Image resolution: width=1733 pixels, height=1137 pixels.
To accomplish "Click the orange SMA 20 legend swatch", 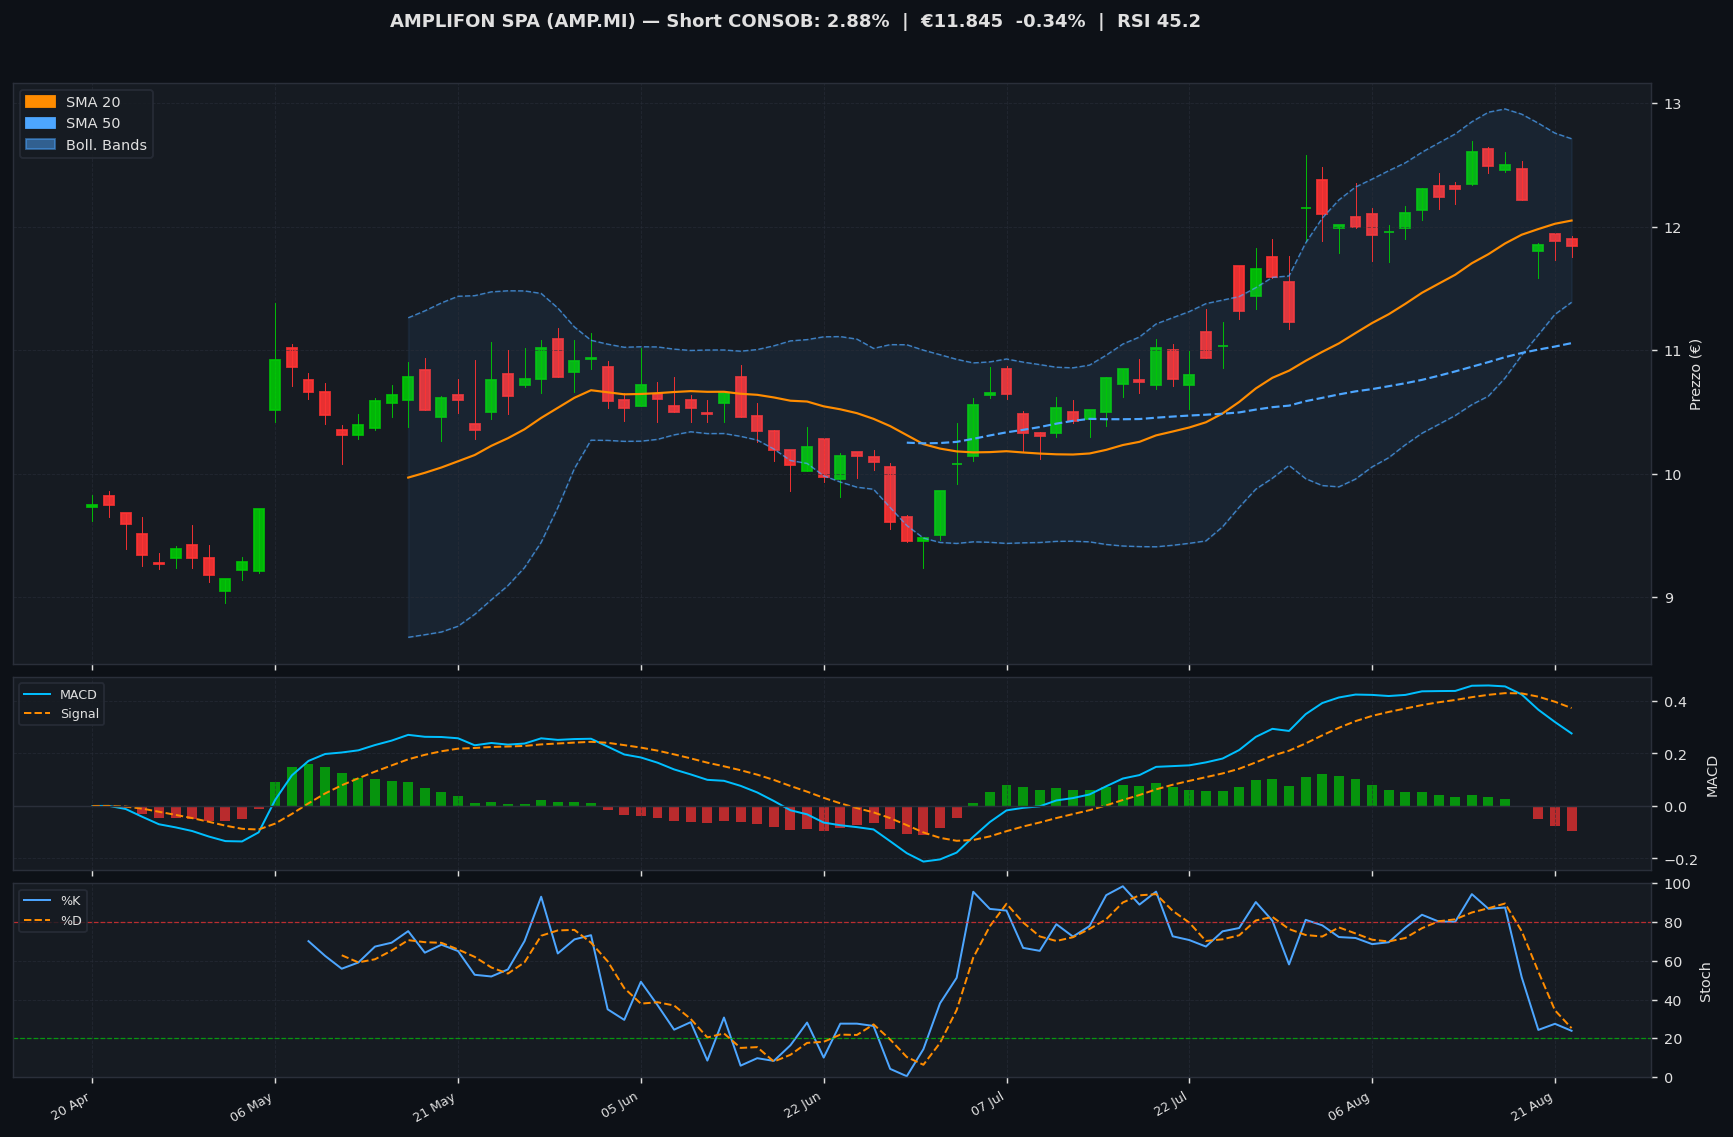I will [x=40, y=102].
